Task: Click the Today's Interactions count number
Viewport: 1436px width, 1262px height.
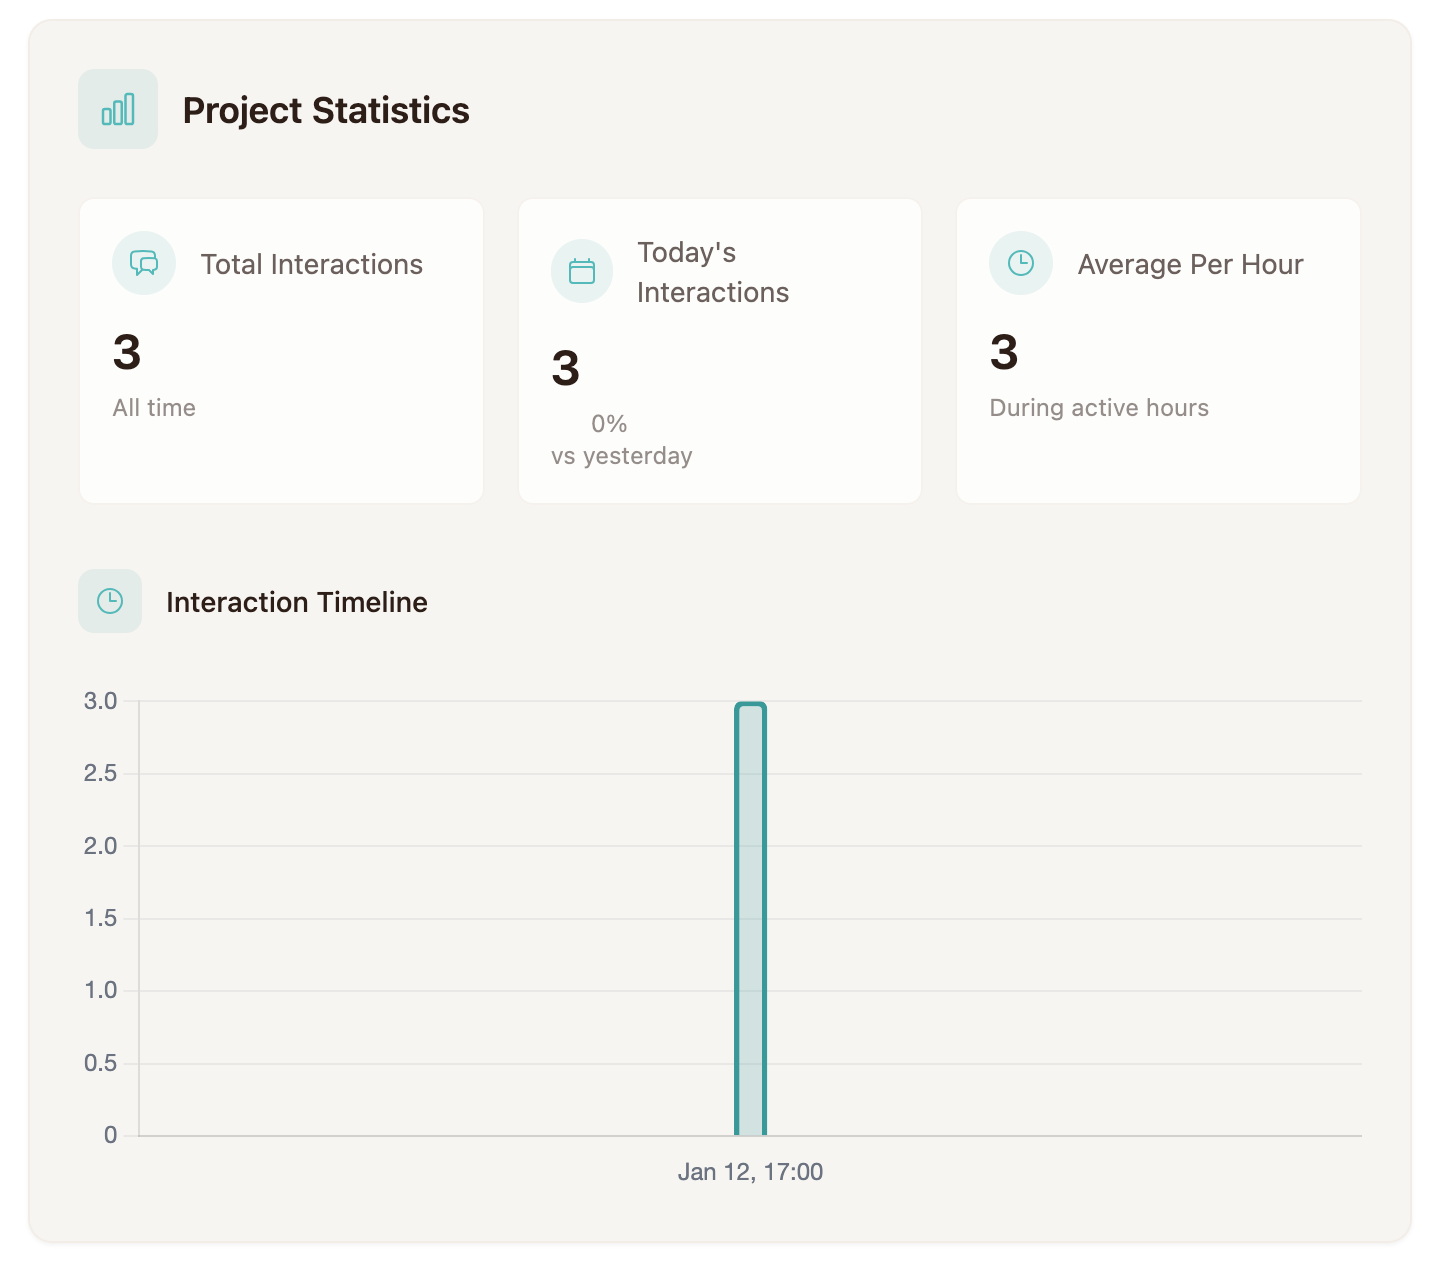Action: (x=566, y=368)
